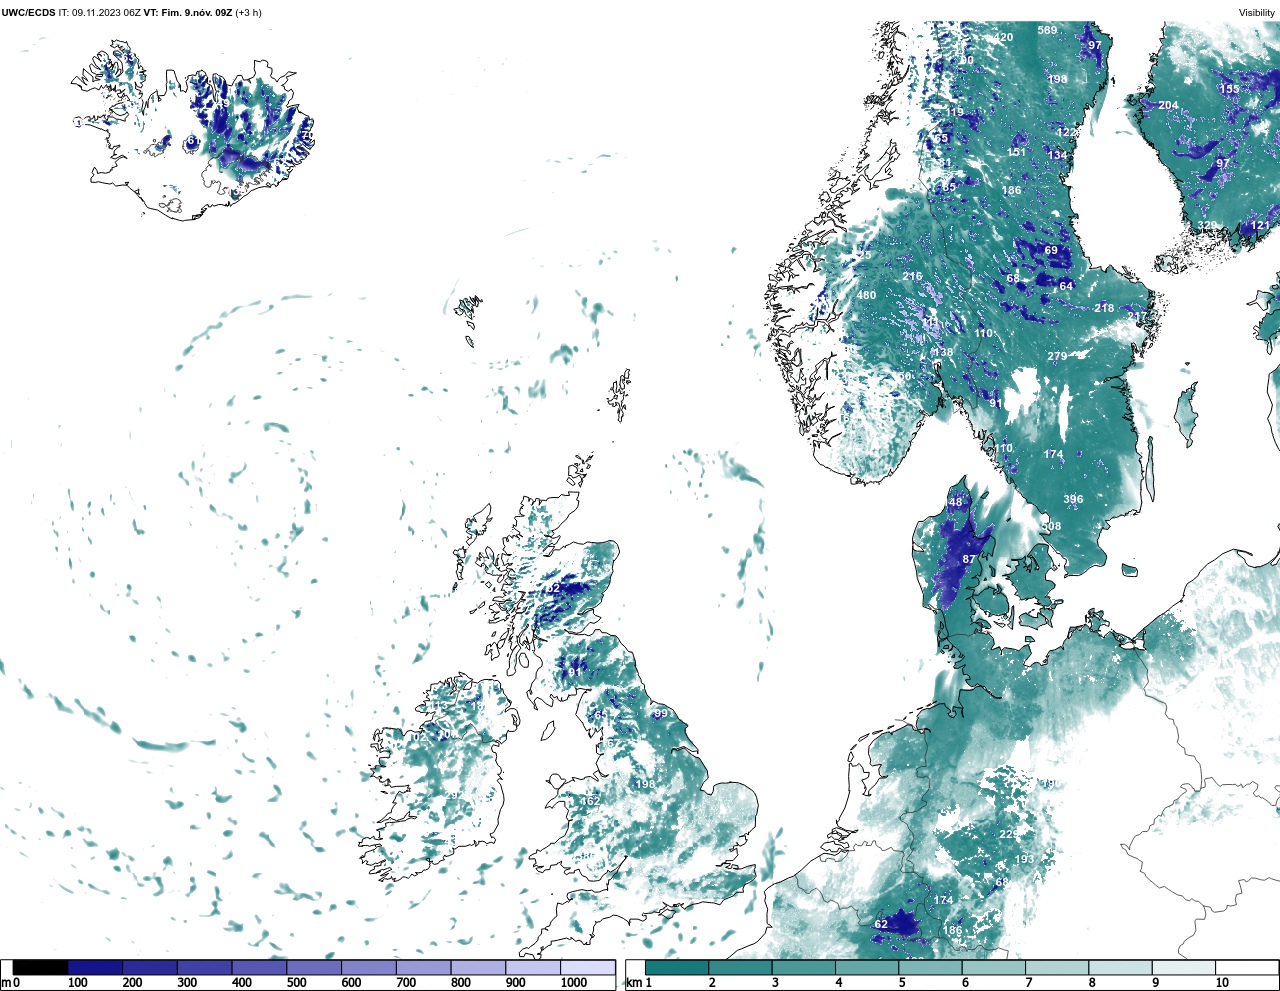Click the '218' visibility value on map
Screen dimensions: 1280x991
coord(1104,308)
